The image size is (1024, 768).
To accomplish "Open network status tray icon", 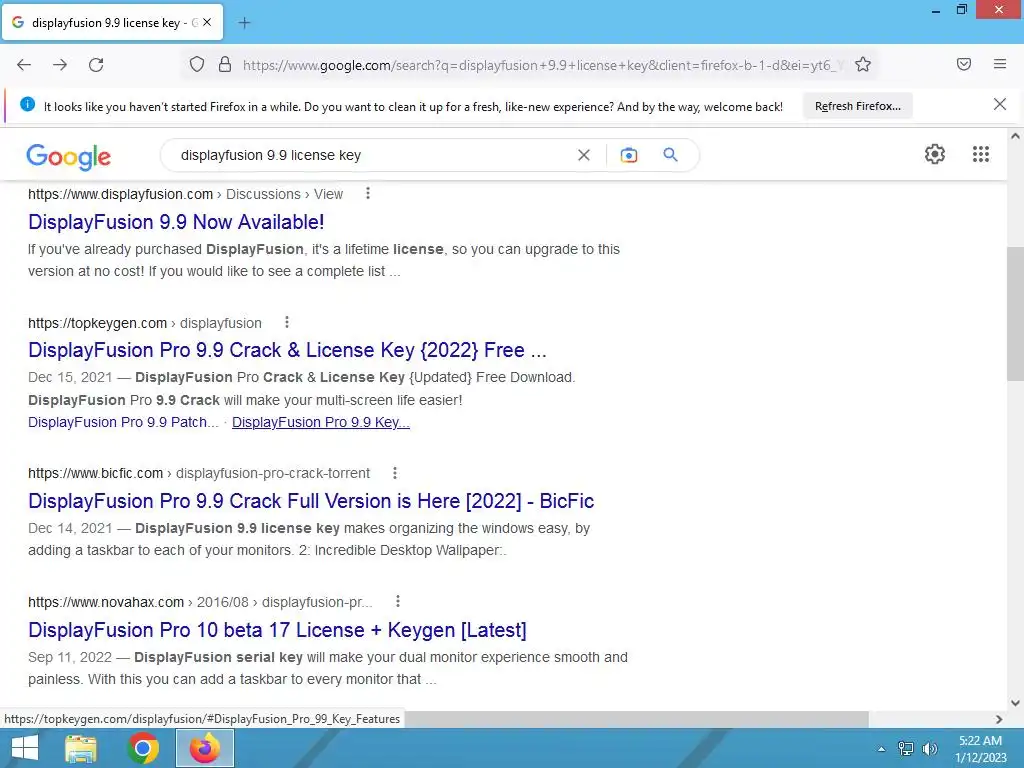I will pos(906,749).
